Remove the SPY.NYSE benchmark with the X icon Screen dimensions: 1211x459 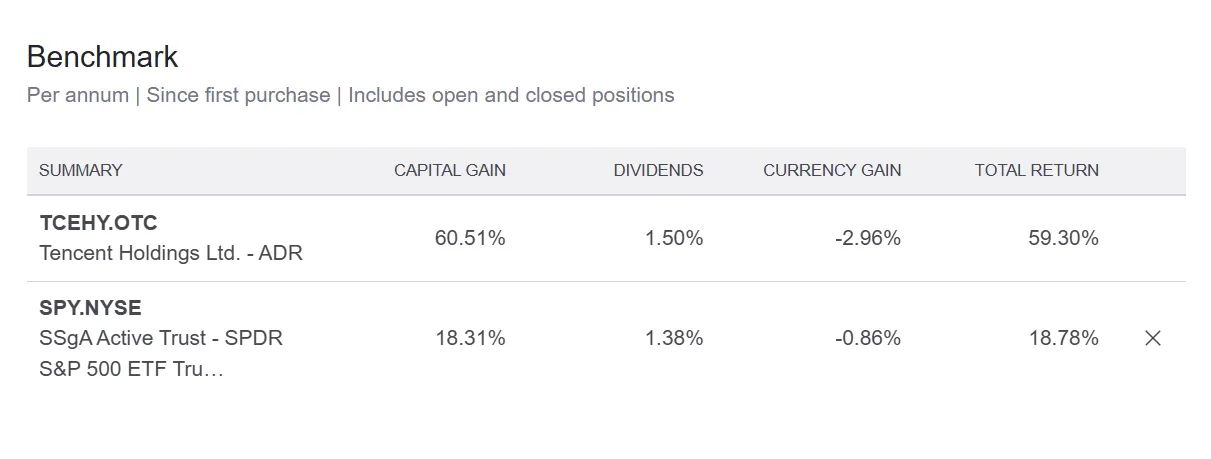1152,338
